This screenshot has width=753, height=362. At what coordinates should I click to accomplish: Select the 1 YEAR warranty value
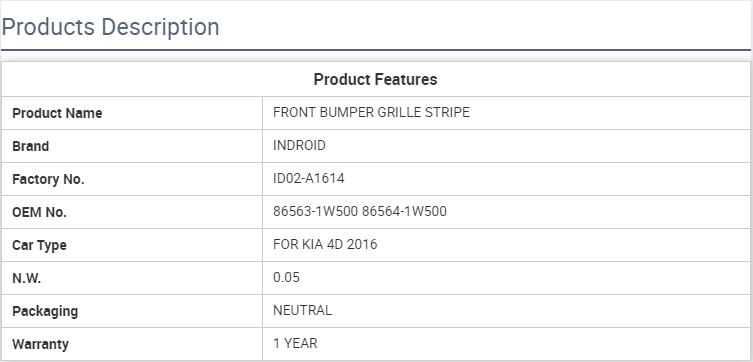coord(295,344)
